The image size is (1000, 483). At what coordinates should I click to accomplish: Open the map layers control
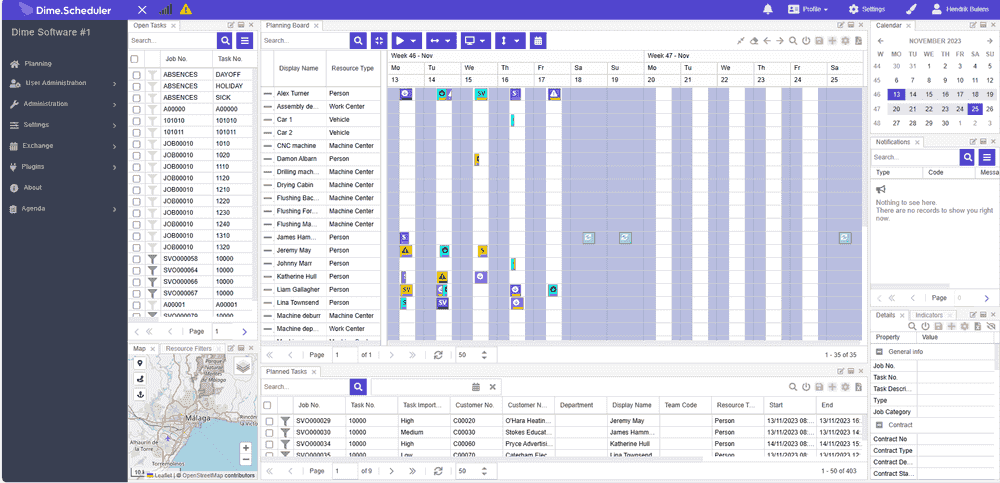coord(243,366)
